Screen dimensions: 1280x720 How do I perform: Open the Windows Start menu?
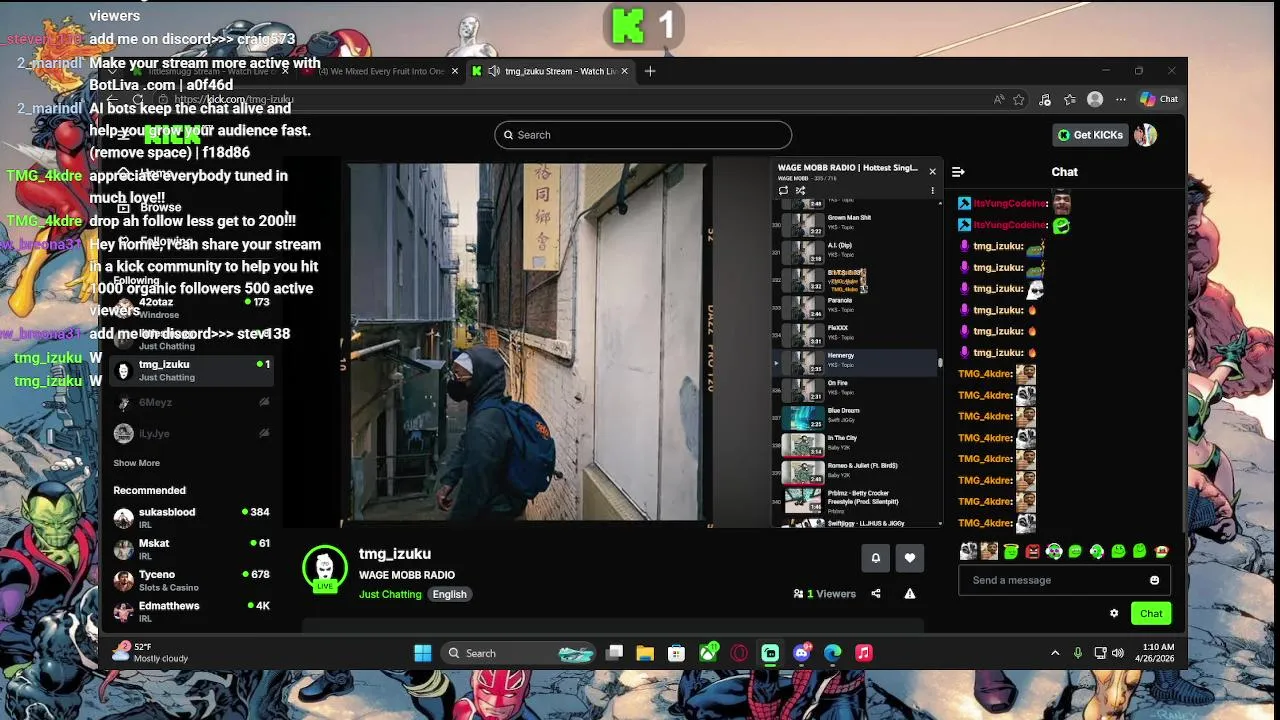pyautogui.click(x=423, y=653)
